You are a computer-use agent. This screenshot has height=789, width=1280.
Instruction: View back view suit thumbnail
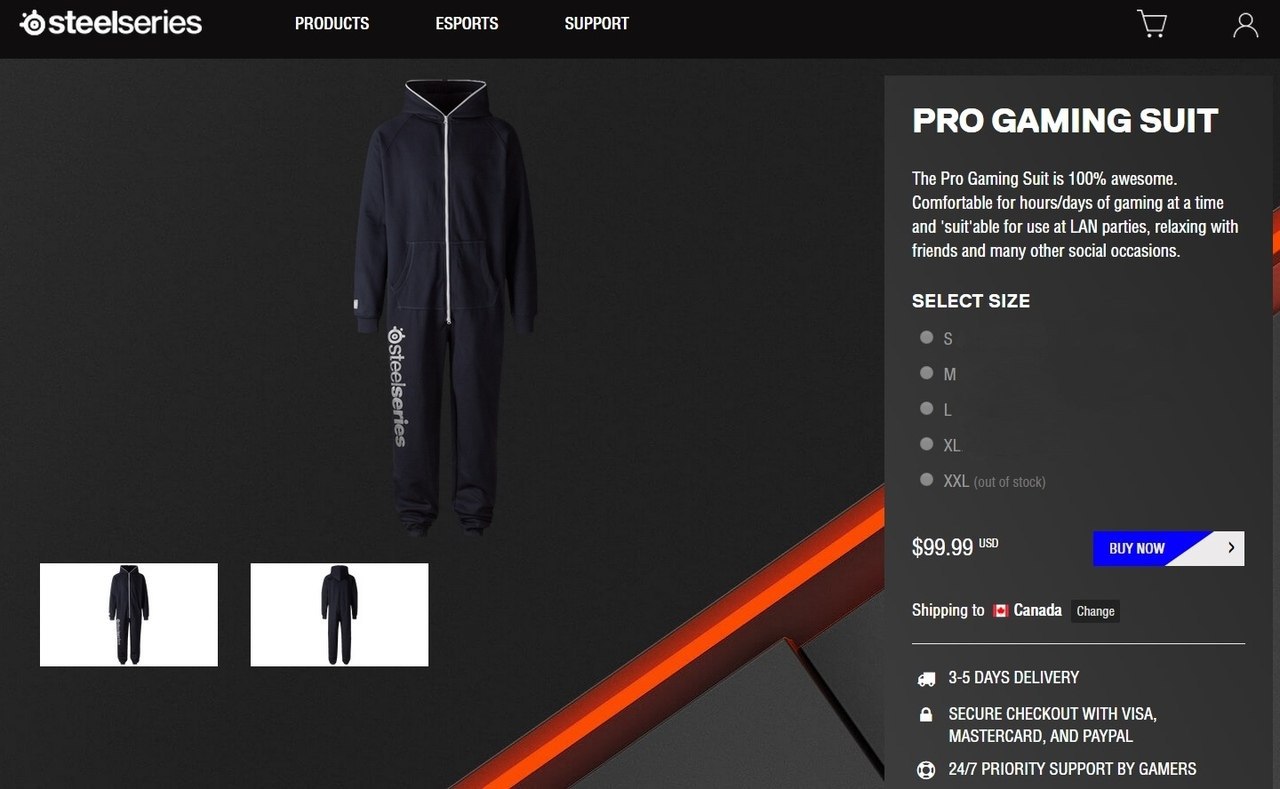(339, 615)
